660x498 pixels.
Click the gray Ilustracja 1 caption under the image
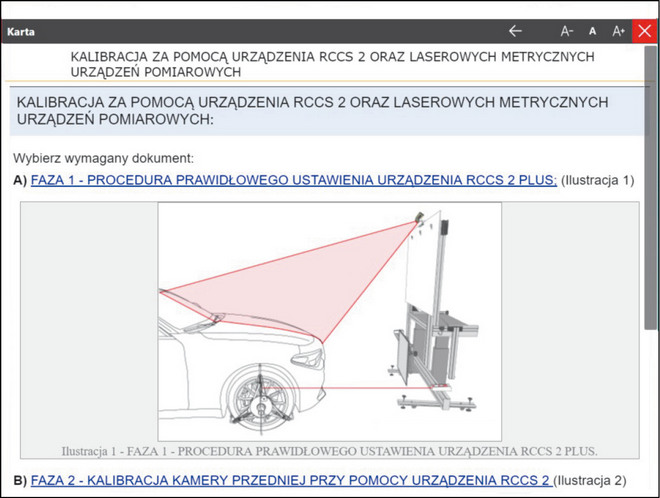pyautogui.click(x=329, y=450)
